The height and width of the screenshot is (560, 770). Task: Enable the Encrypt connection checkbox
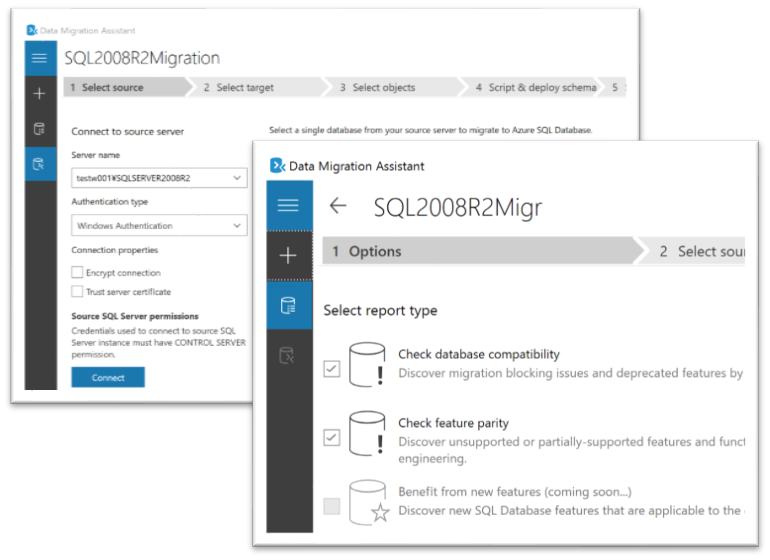(x=78, y=272)
